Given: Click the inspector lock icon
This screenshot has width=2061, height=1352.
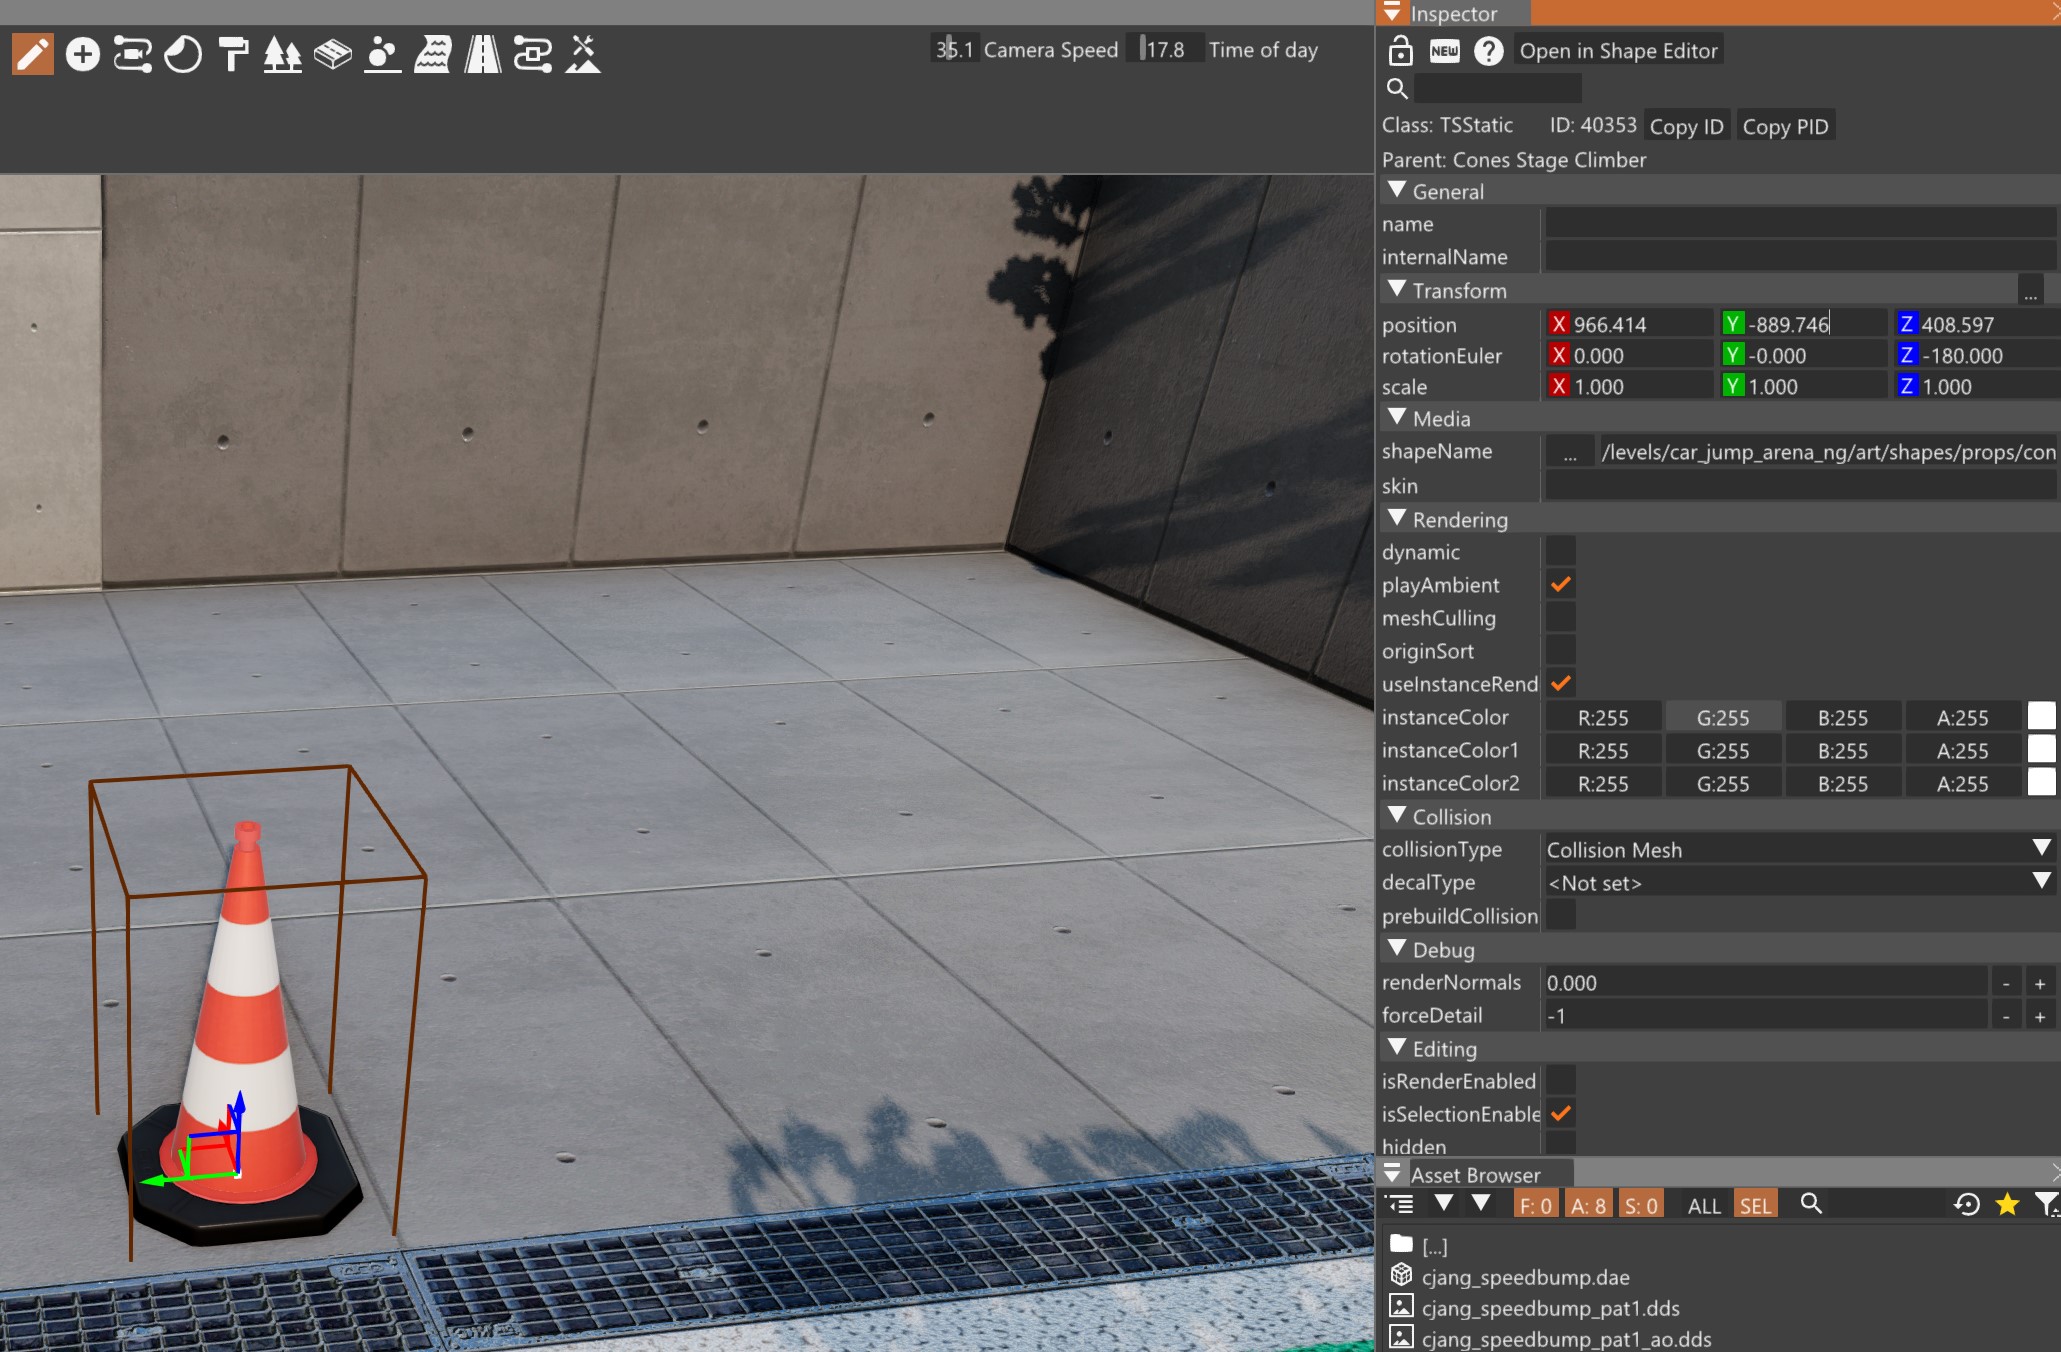Looking at the screenshot, I should tap(1400, 51).
